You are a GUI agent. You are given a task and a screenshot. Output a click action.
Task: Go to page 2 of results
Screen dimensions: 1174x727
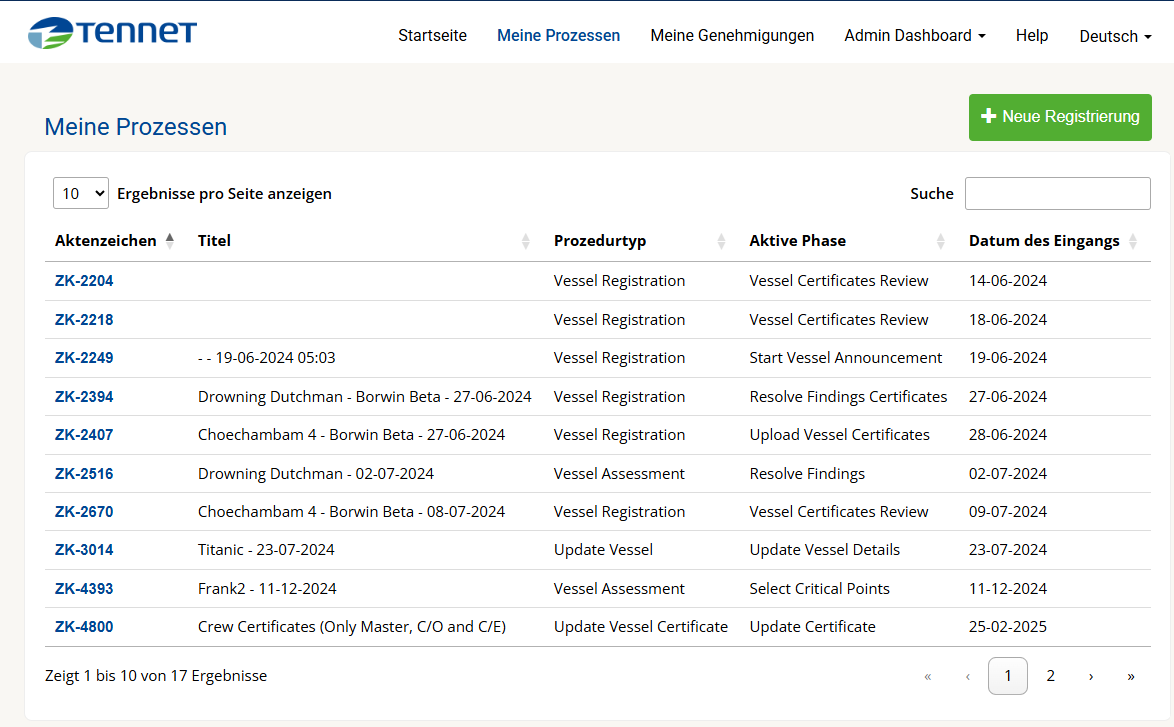(x=1050, y=676)
